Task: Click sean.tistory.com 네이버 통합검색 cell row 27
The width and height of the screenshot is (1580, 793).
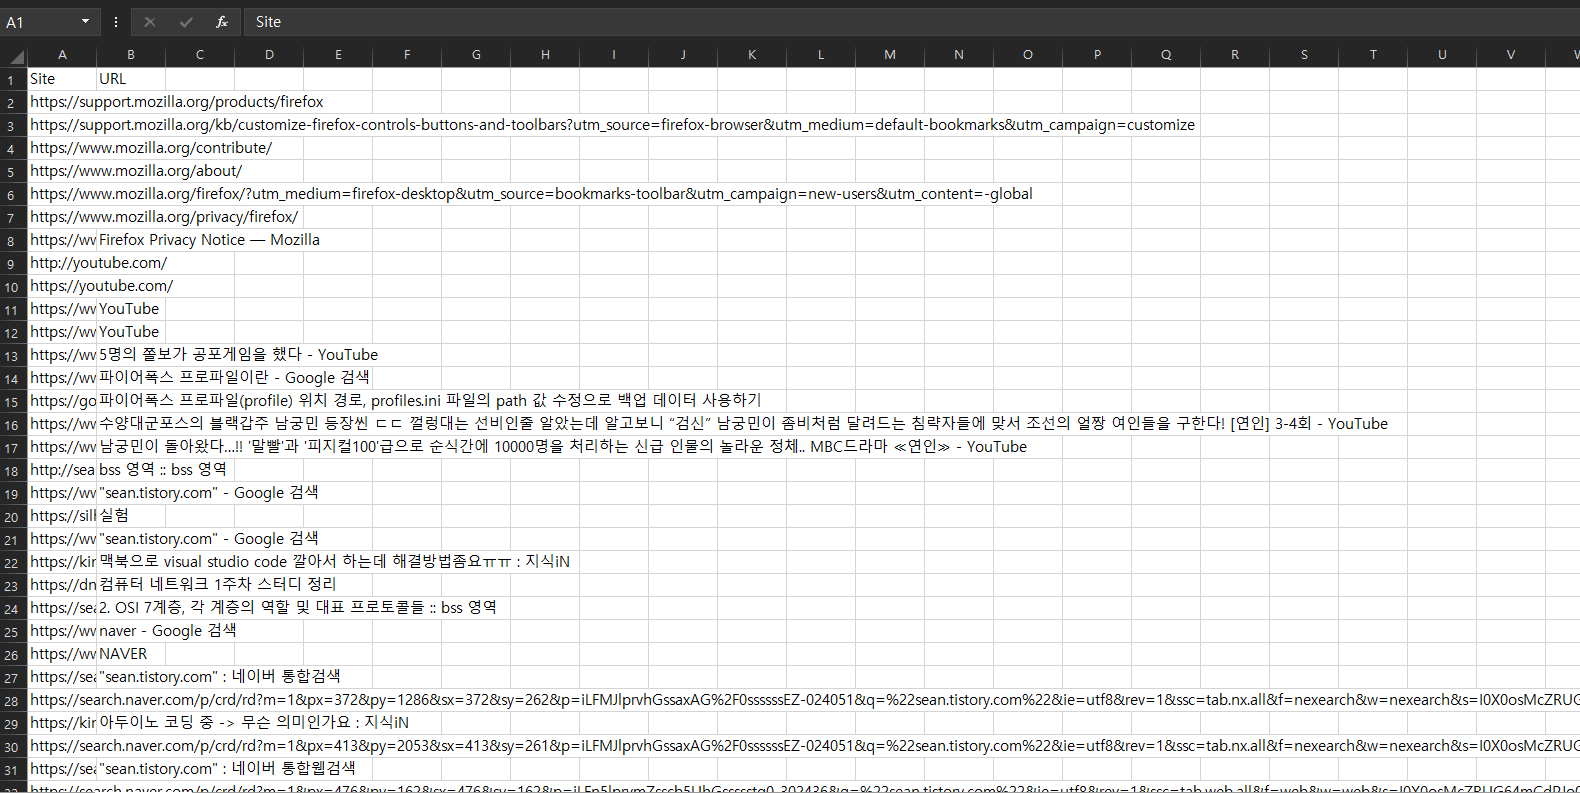Action: 219,677
